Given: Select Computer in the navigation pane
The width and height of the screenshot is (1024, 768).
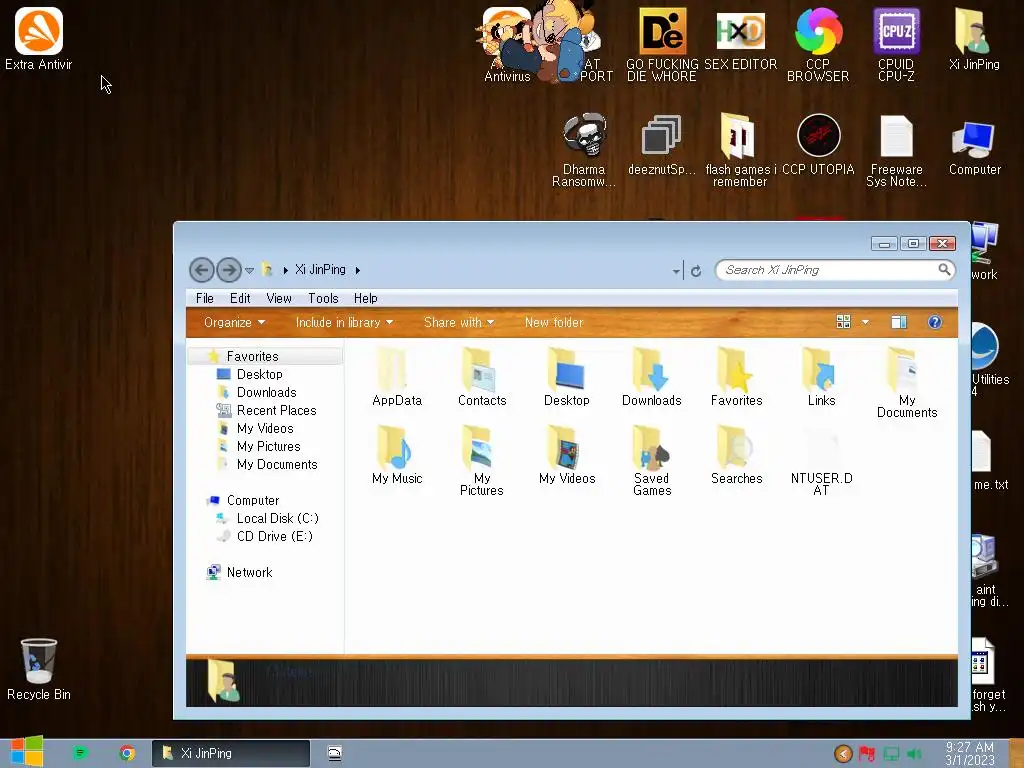Looking at the screenshot, I should (x=253, y=500).
